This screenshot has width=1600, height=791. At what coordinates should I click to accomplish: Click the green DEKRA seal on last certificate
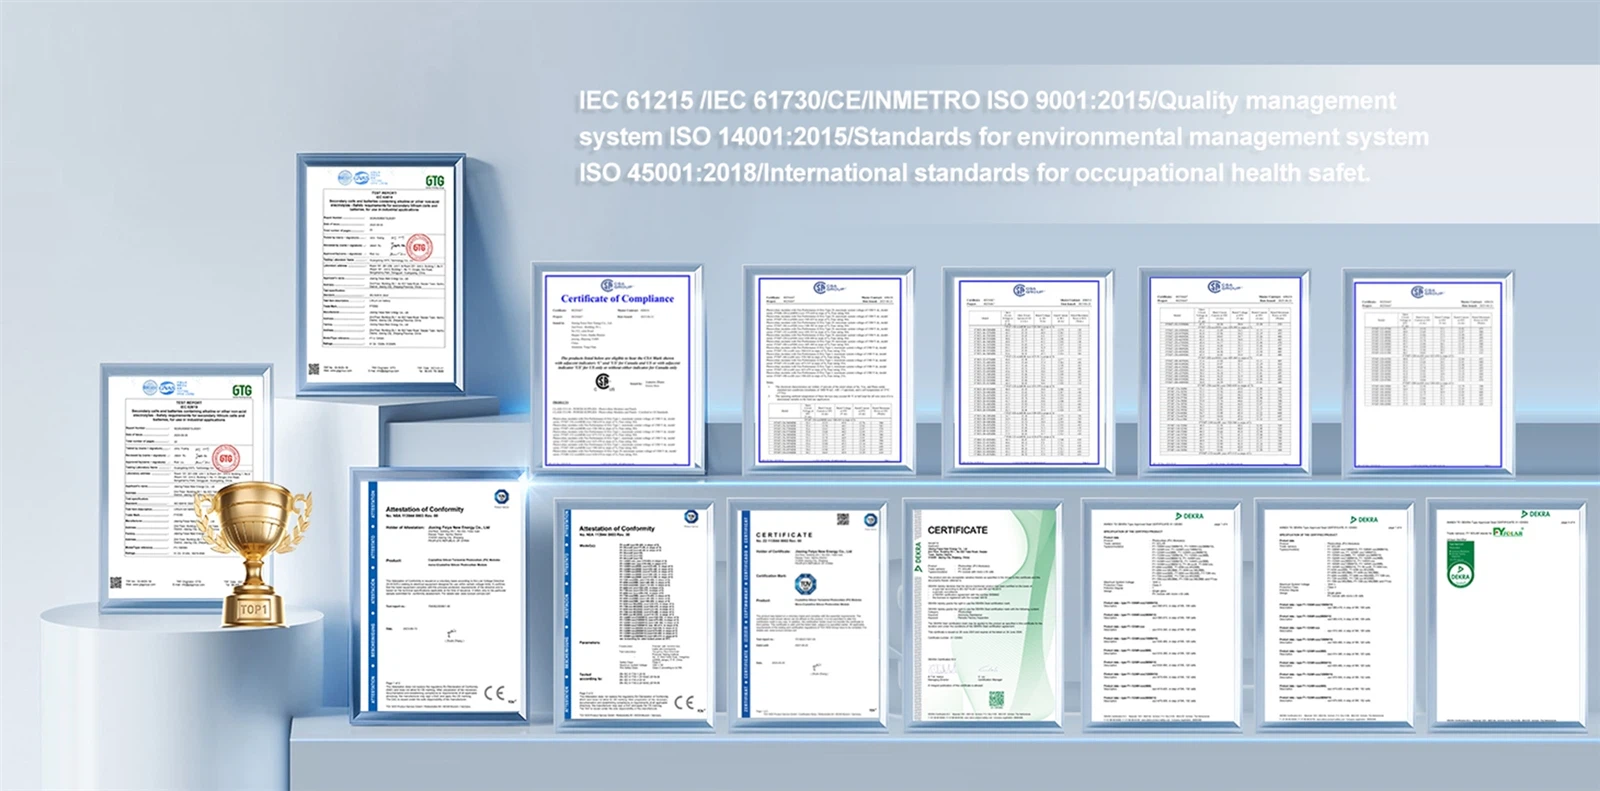click(1460, 574)
